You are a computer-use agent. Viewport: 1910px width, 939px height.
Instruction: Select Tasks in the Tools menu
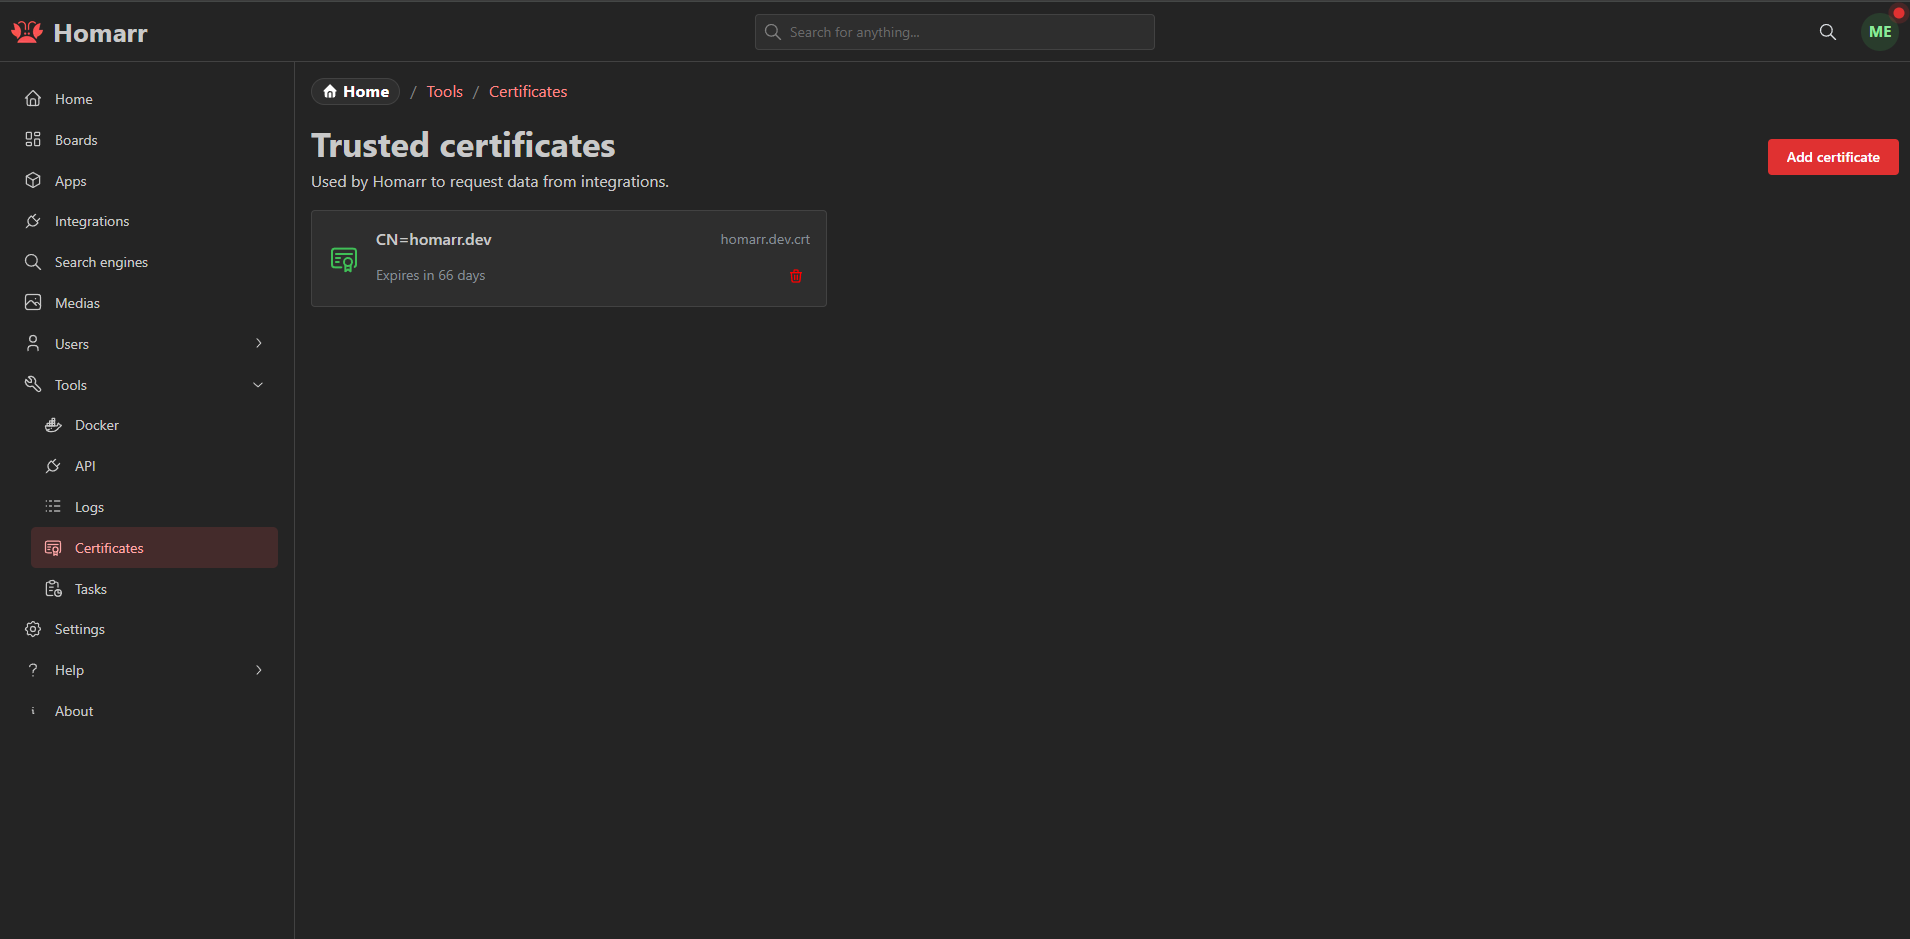pyautogui.click(x=90, y=589)
